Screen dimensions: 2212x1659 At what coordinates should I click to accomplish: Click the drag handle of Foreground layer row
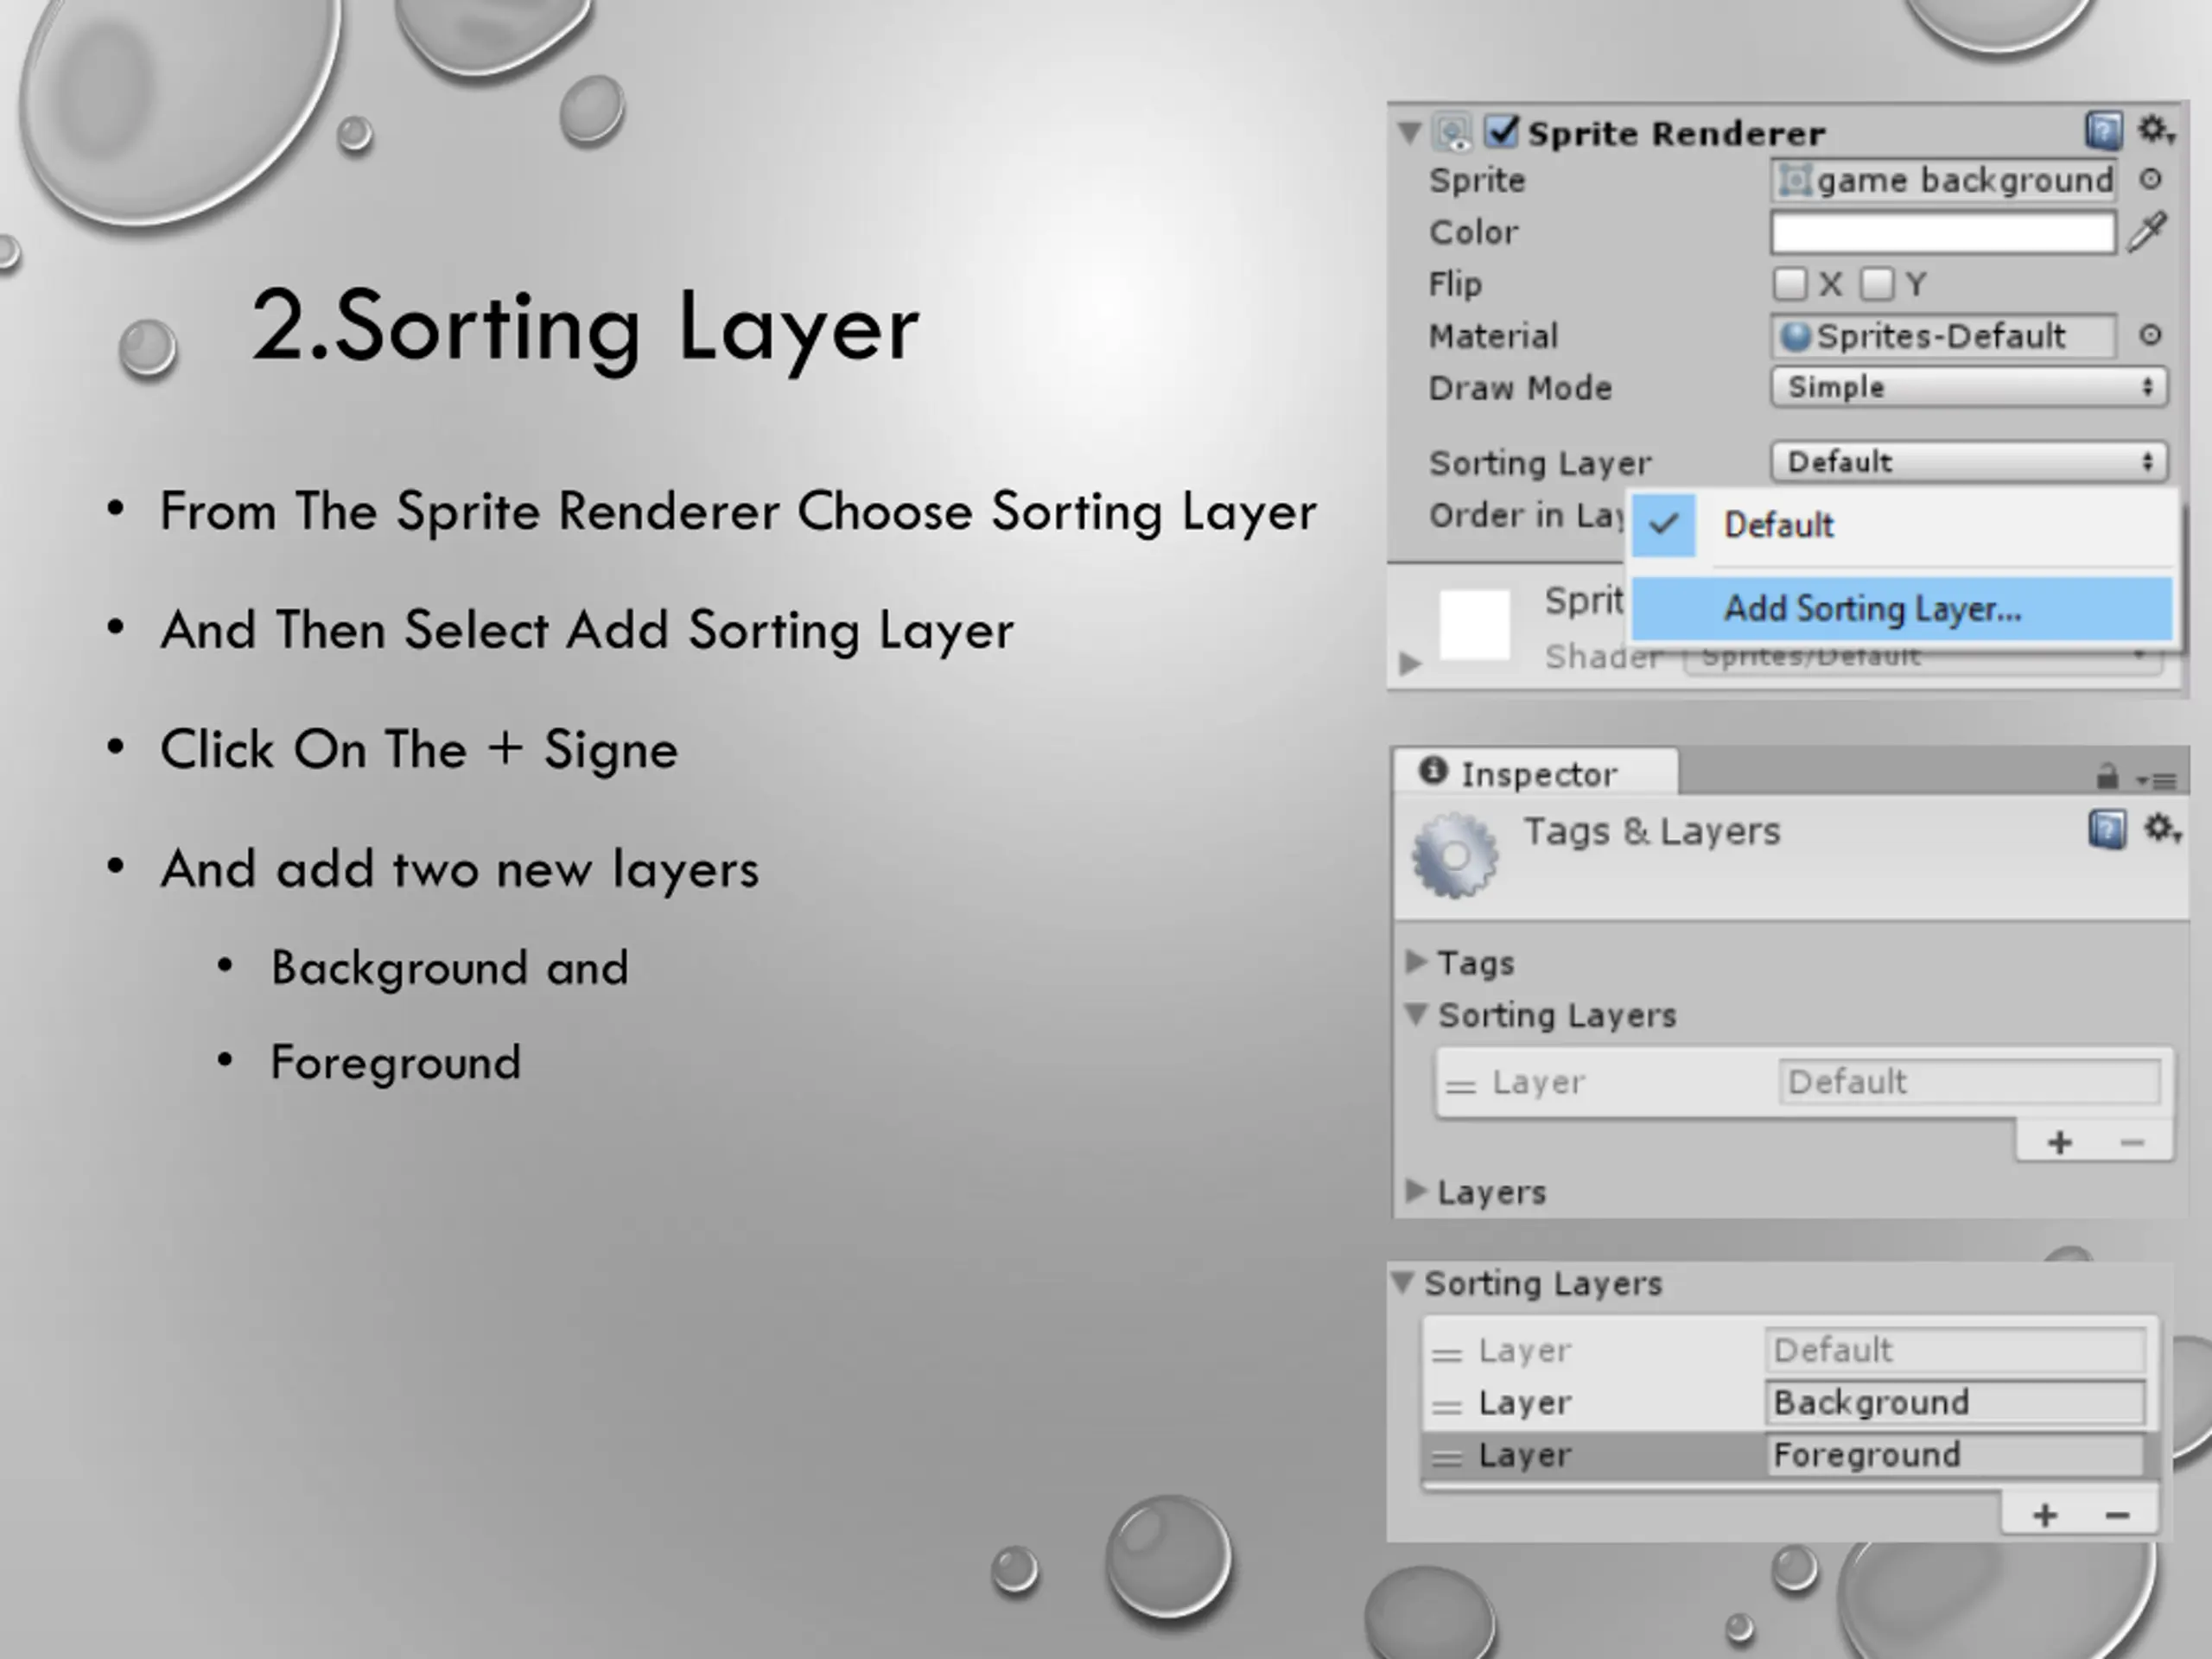(x=1446, y=1459)
